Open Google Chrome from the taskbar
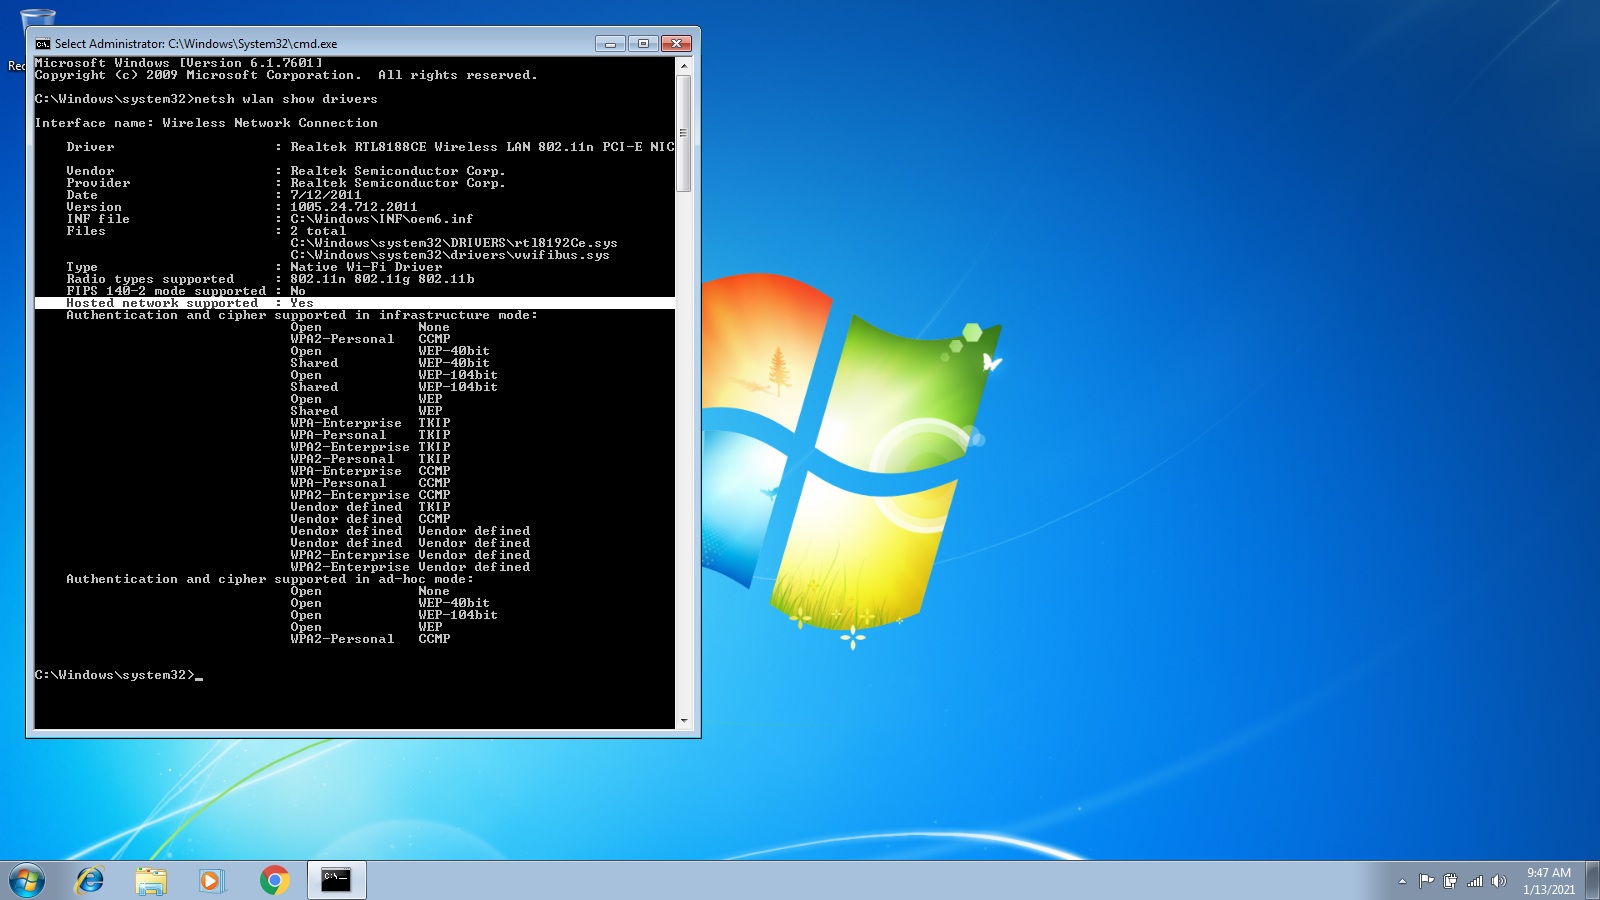The height and width of the screenshot is (900, 1600). pyautogui.click(x=275, y=880)
